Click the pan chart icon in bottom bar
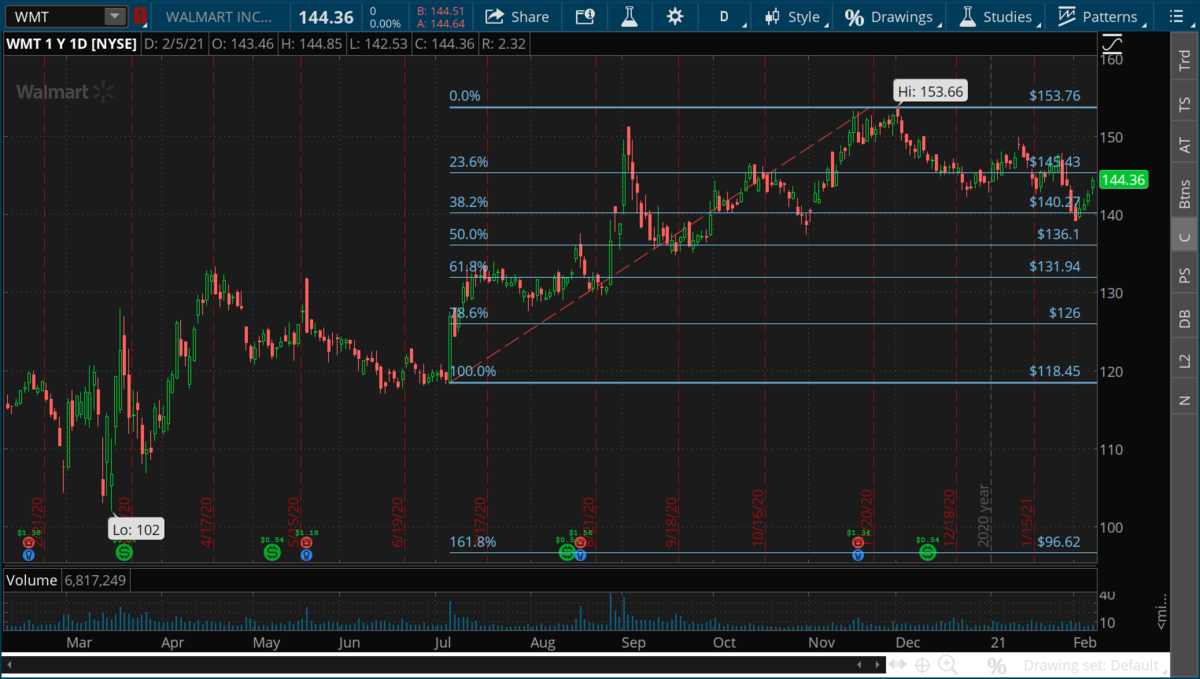The height and width of the screenshot is (679, 1200). tap(897, 664)
